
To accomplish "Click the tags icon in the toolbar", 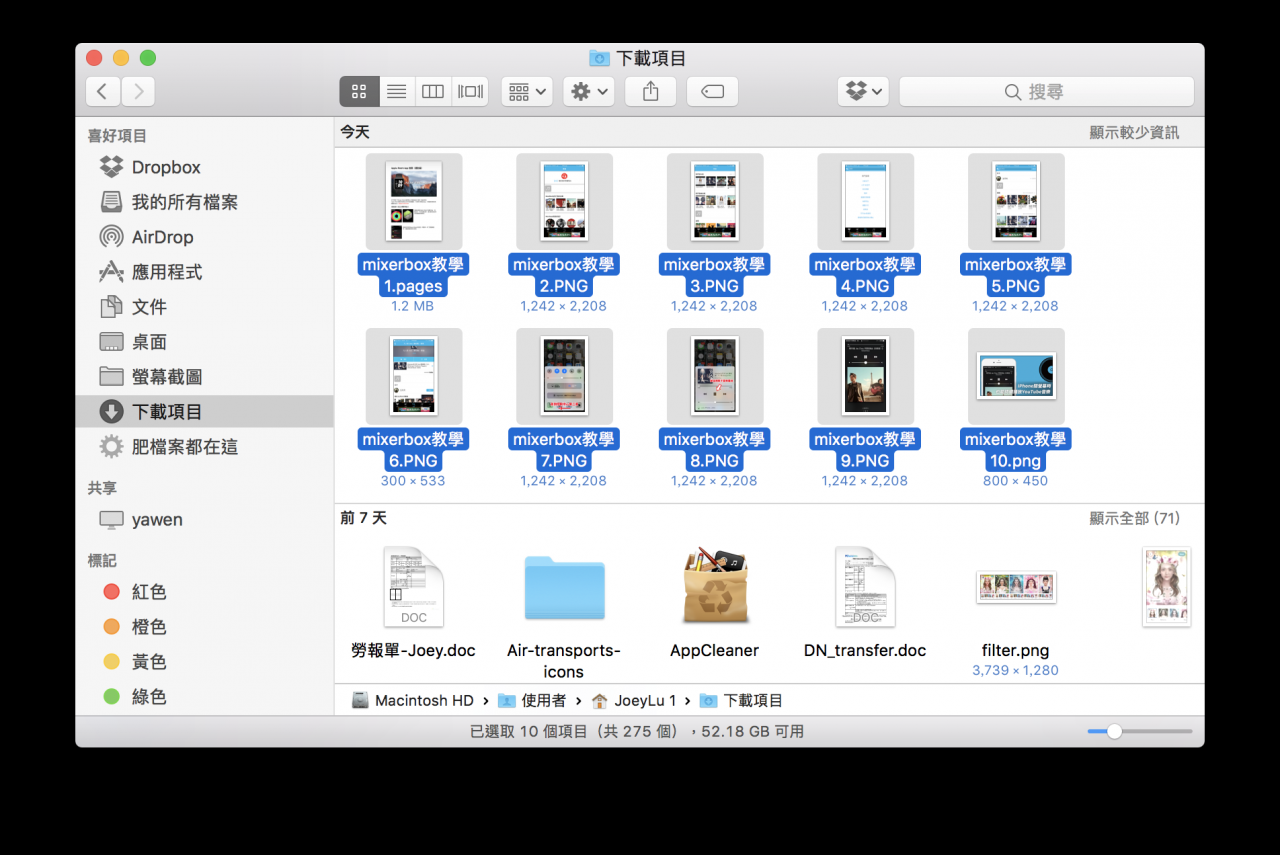I will coord(712,91).
